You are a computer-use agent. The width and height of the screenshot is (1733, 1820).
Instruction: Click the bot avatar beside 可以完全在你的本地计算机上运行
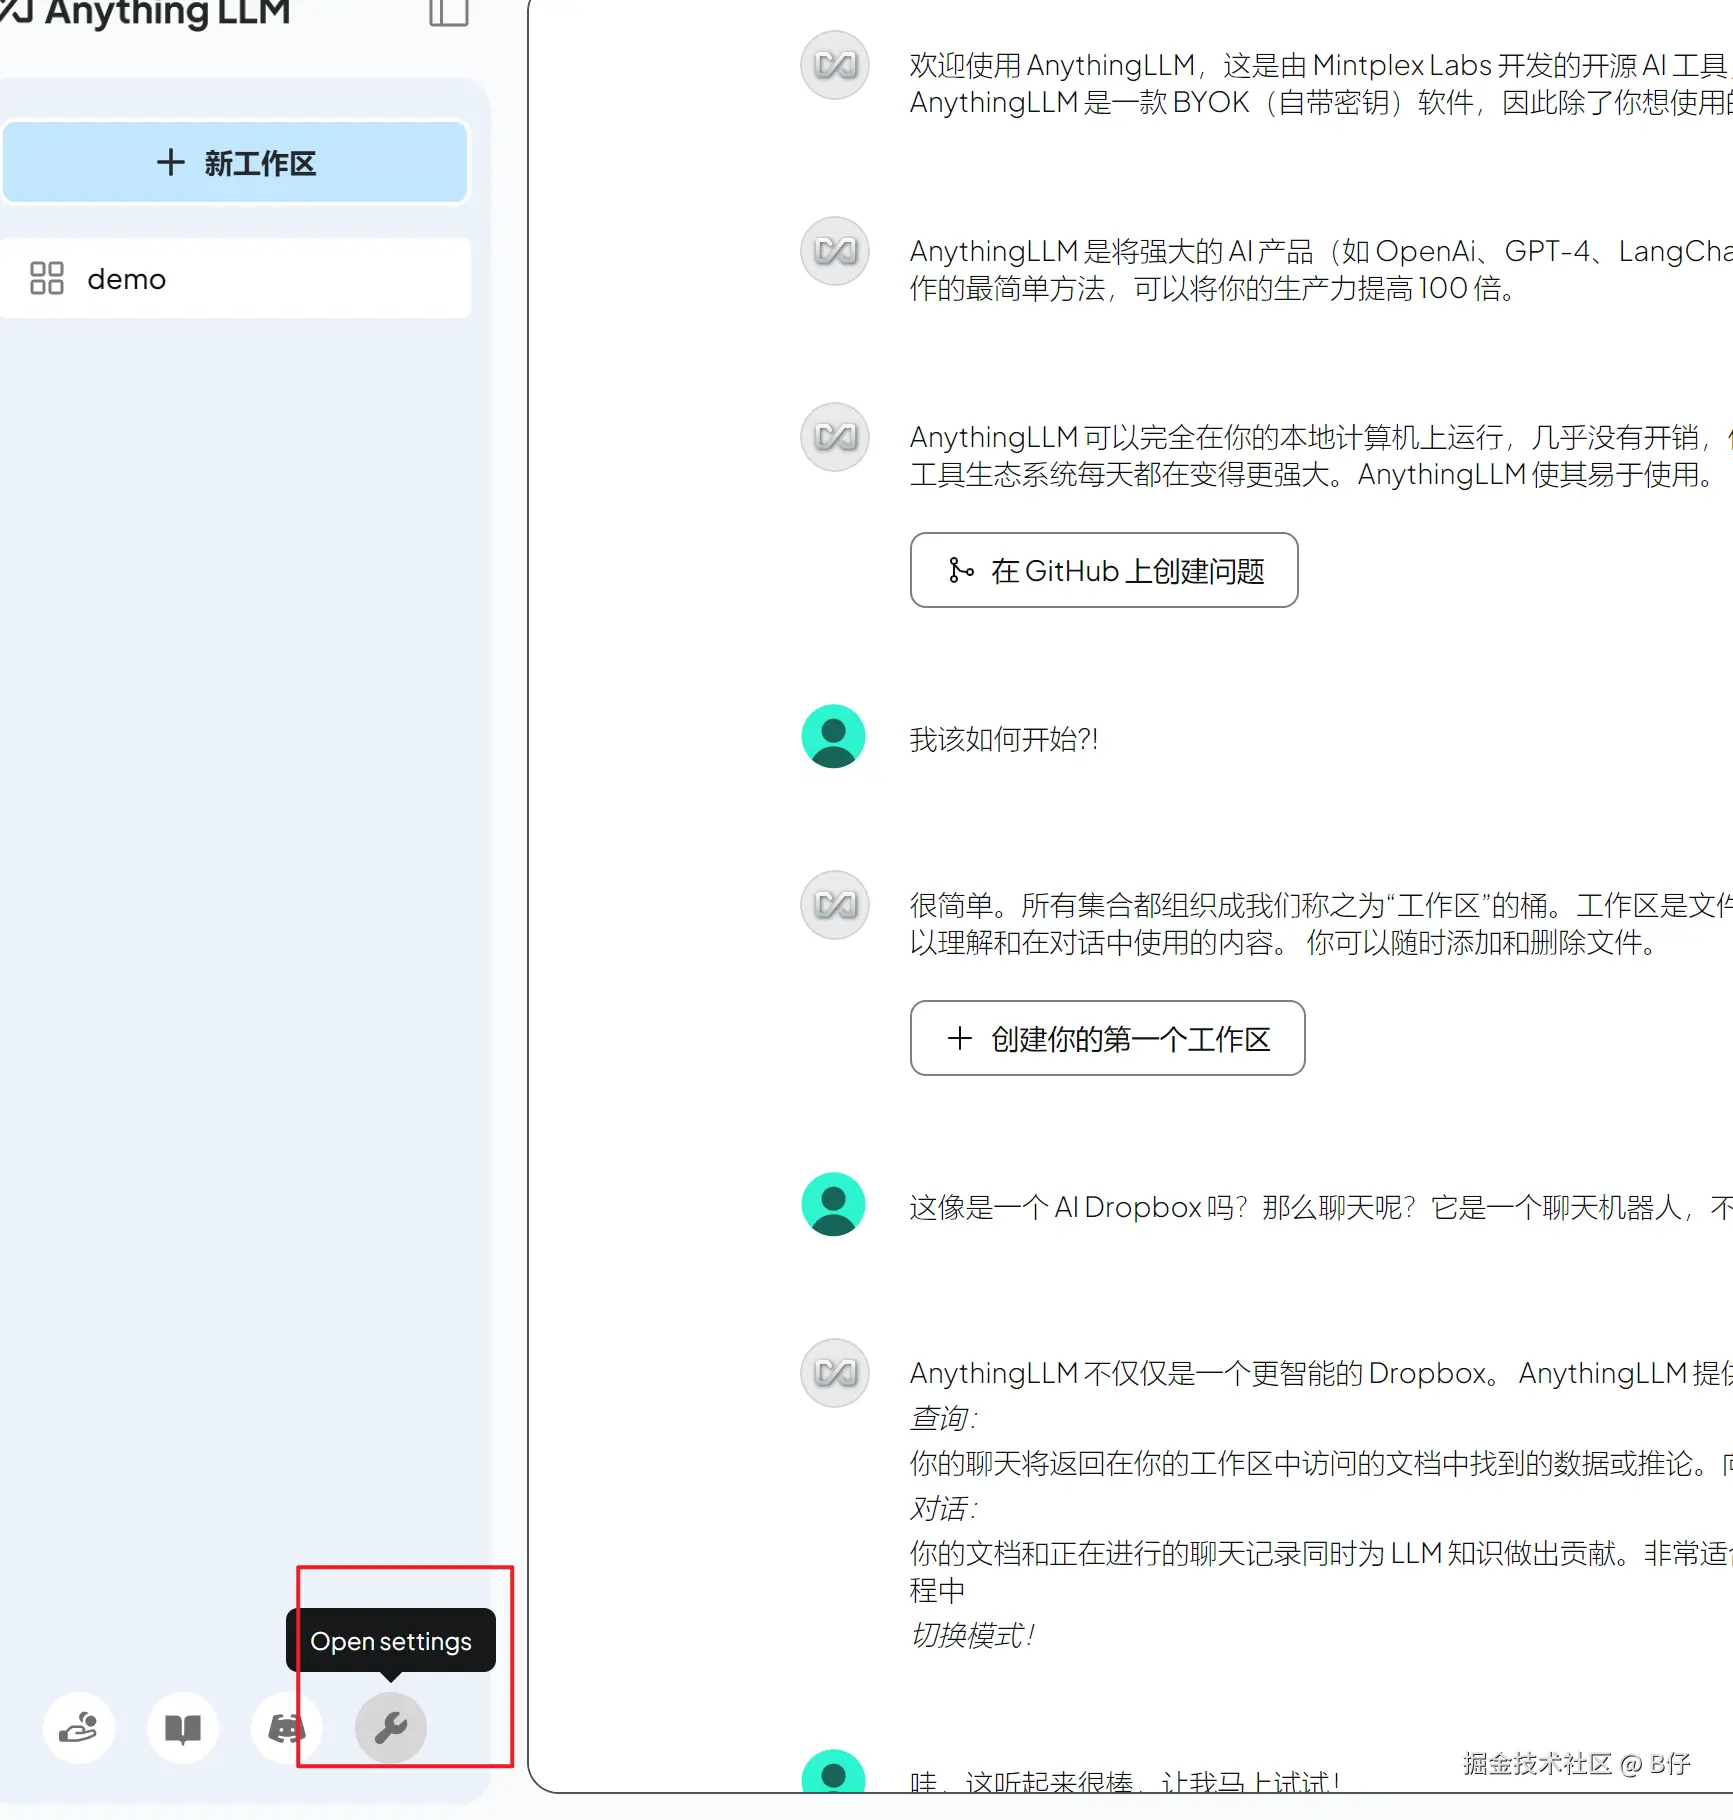pyautogui.click(x=835, y=437)
